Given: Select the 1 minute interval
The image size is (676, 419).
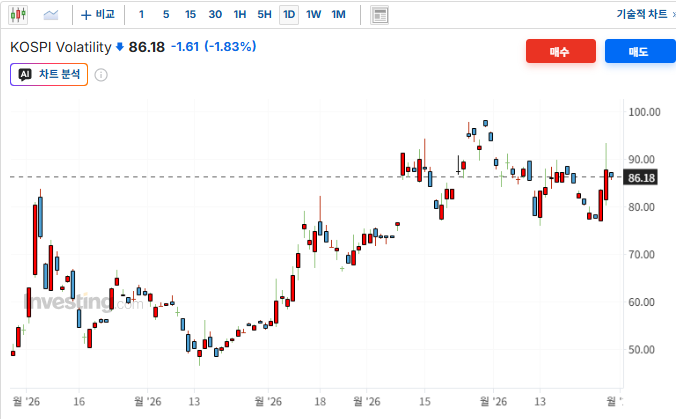Looking at the screenshot, I should (141, 15).
